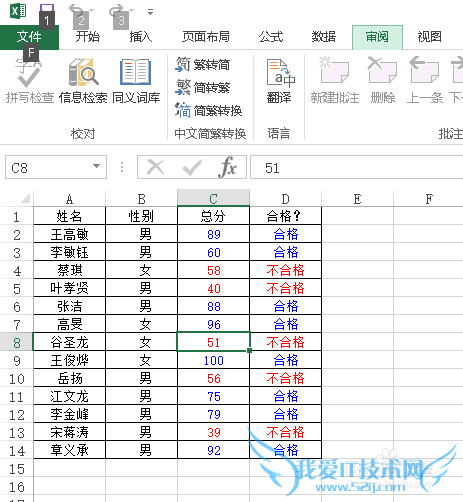Viewport: 463px width, 502px height.
Task: Click the Redo arrow icon
Action: click(117, 11)
